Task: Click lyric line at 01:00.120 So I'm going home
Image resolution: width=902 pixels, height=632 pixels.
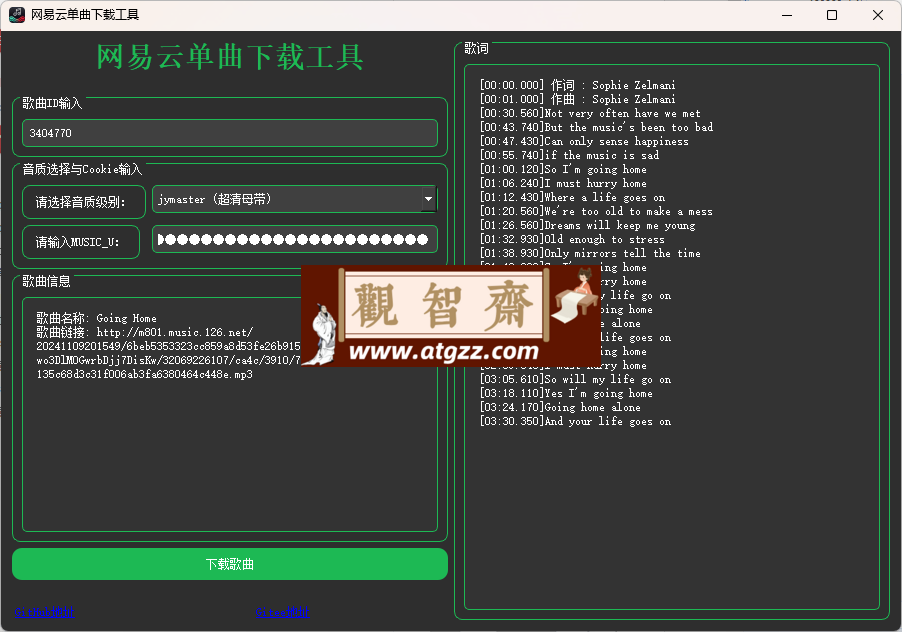Action: (563, 169)
